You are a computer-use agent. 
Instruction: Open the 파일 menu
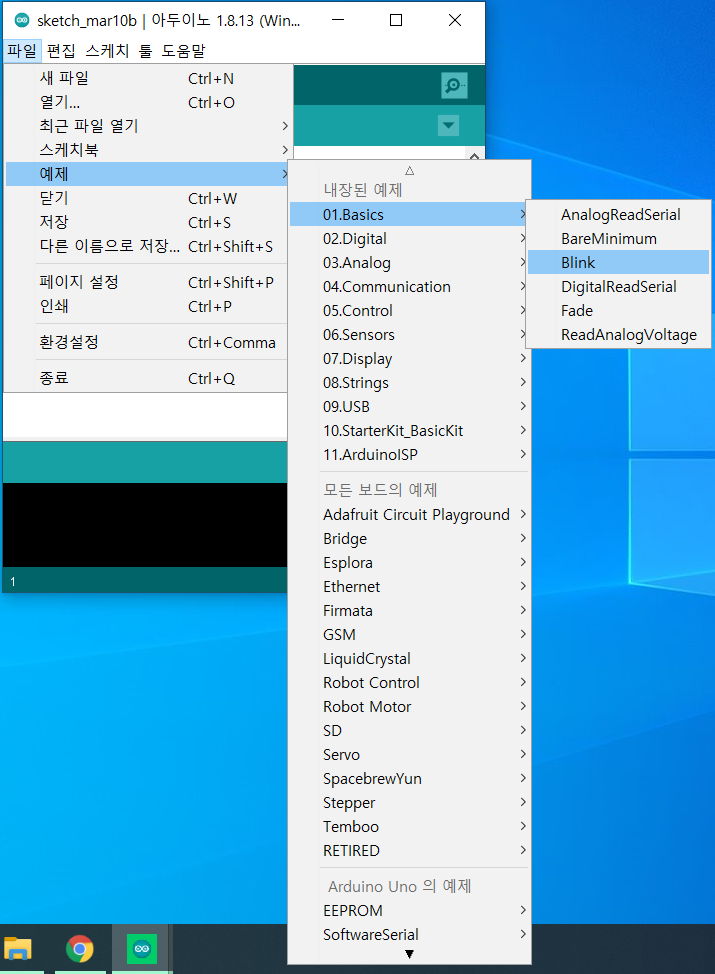(22, 50)
